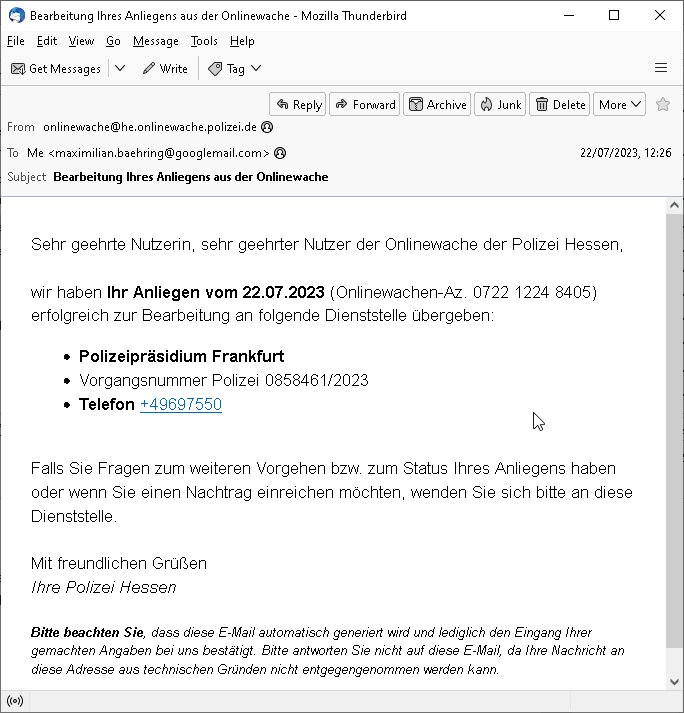Viewport: 684px width, 713px height.
Task: Reply to this email
Action: click(x=298, y=105)
